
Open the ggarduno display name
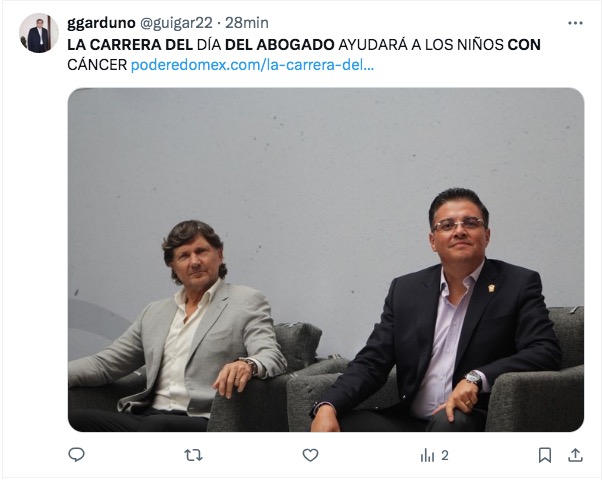click(x=101, y=23)
